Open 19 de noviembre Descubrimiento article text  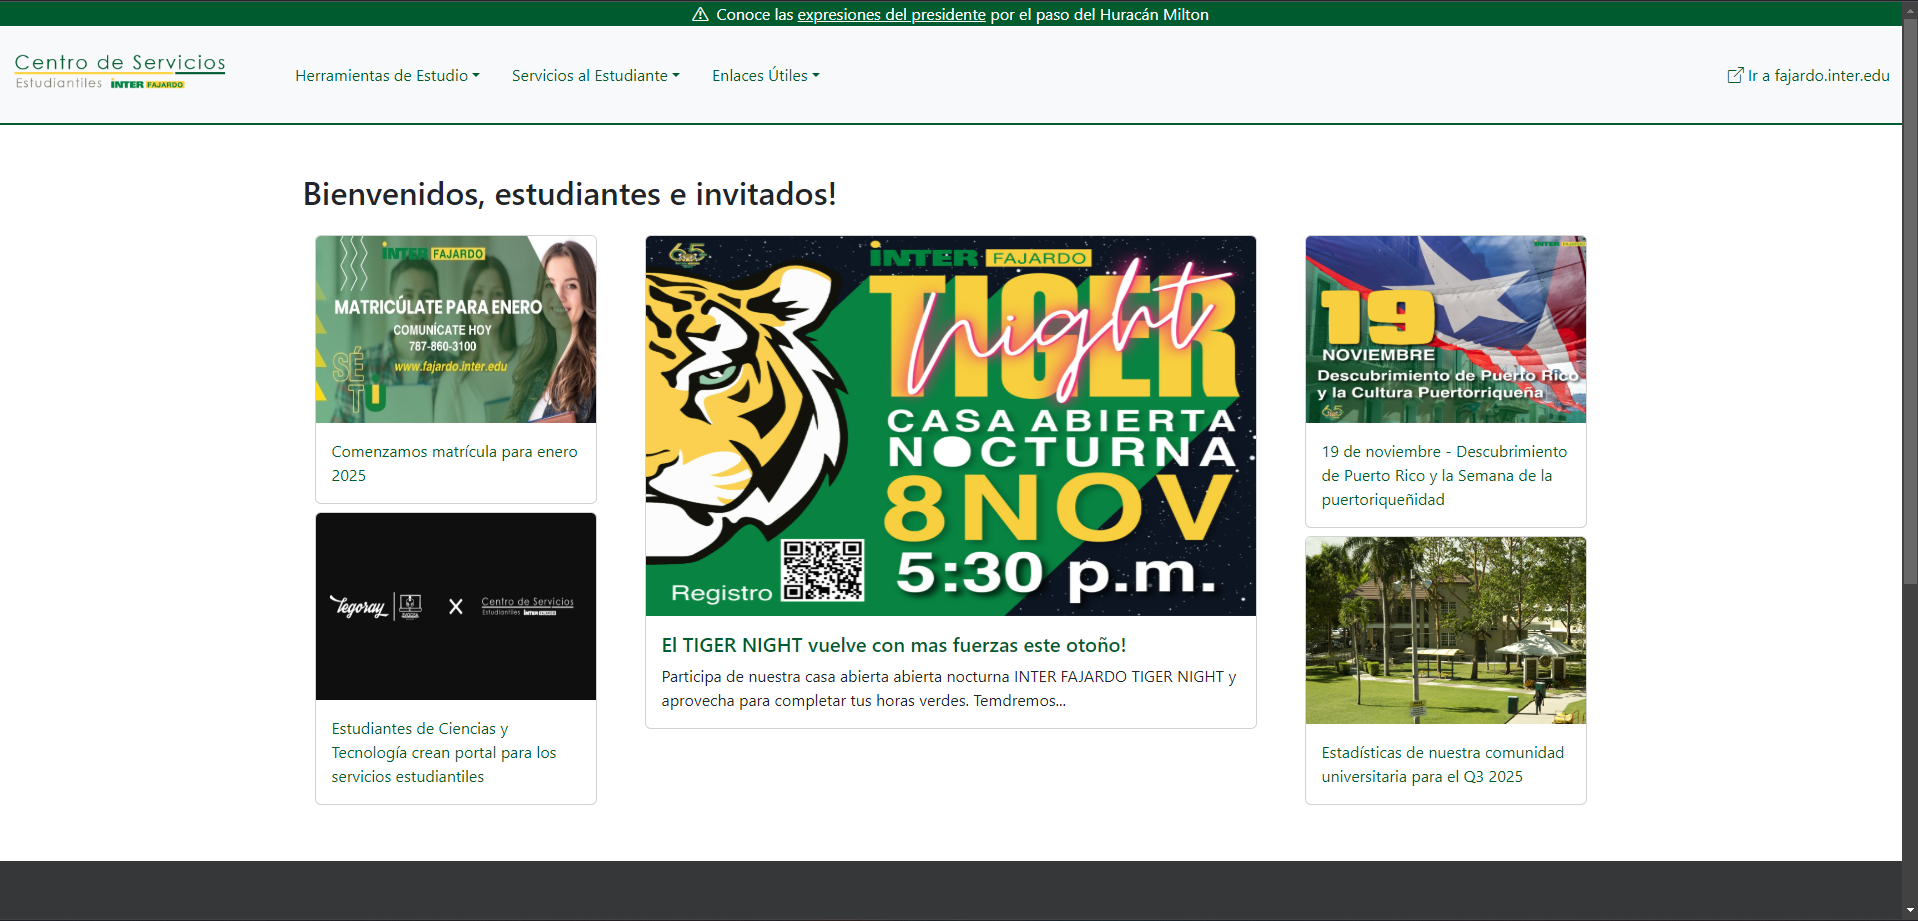[1443, 475]
